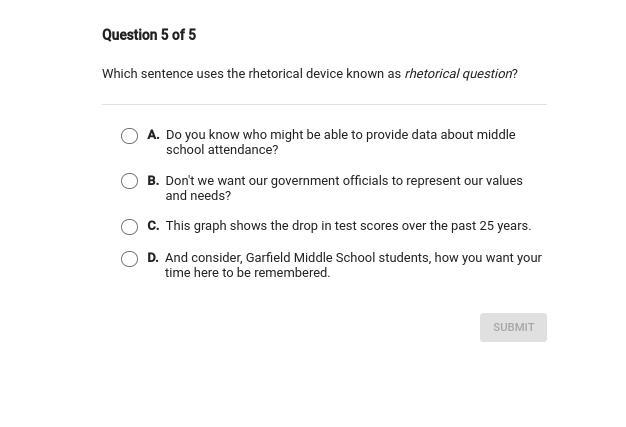This screenshot has height=427, width=626.
Task: Click the bold letter B label
Action: 153,181
